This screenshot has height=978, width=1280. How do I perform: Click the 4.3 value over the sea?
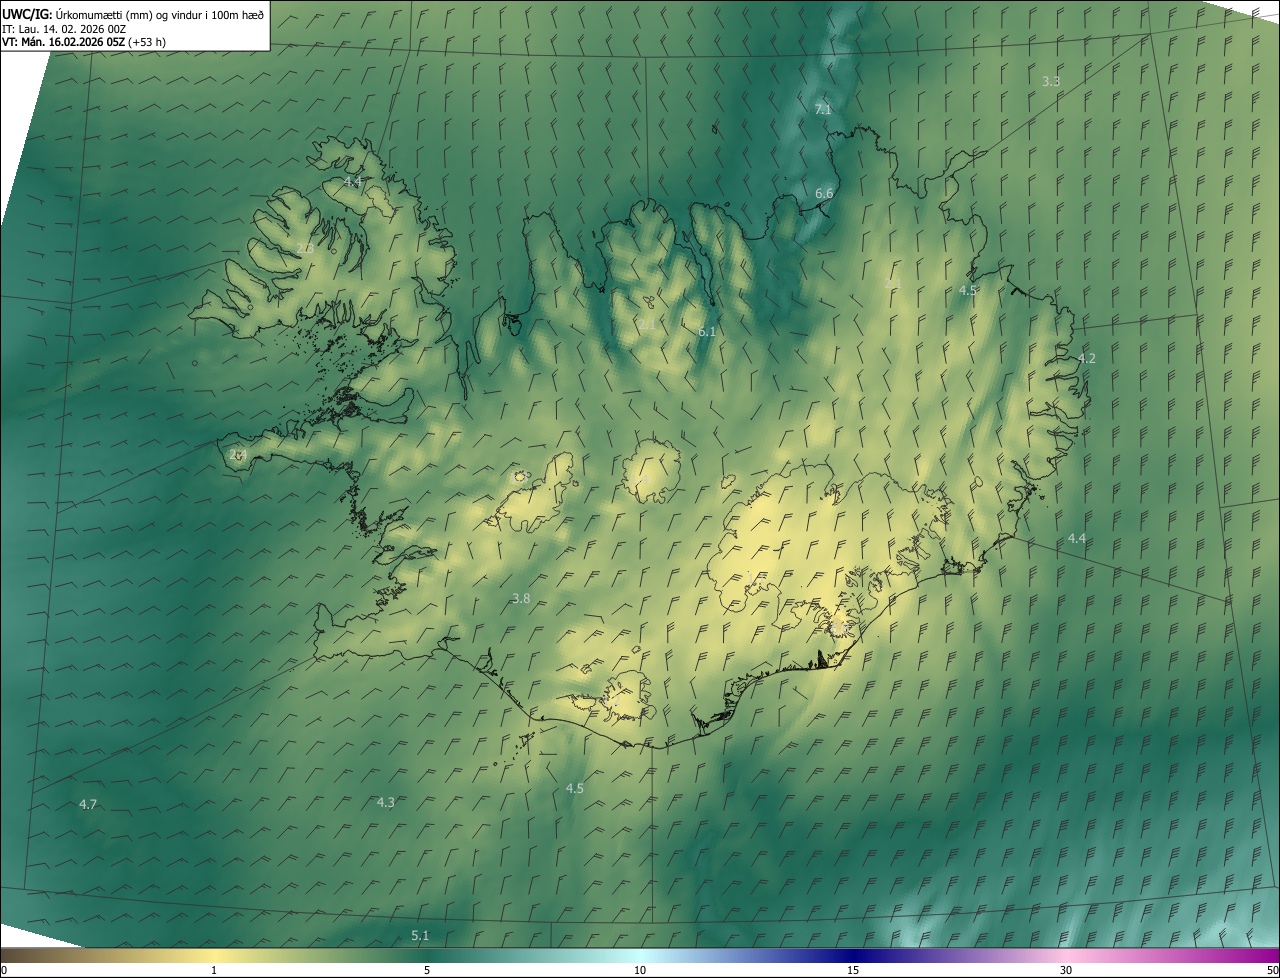pos(385,802)
